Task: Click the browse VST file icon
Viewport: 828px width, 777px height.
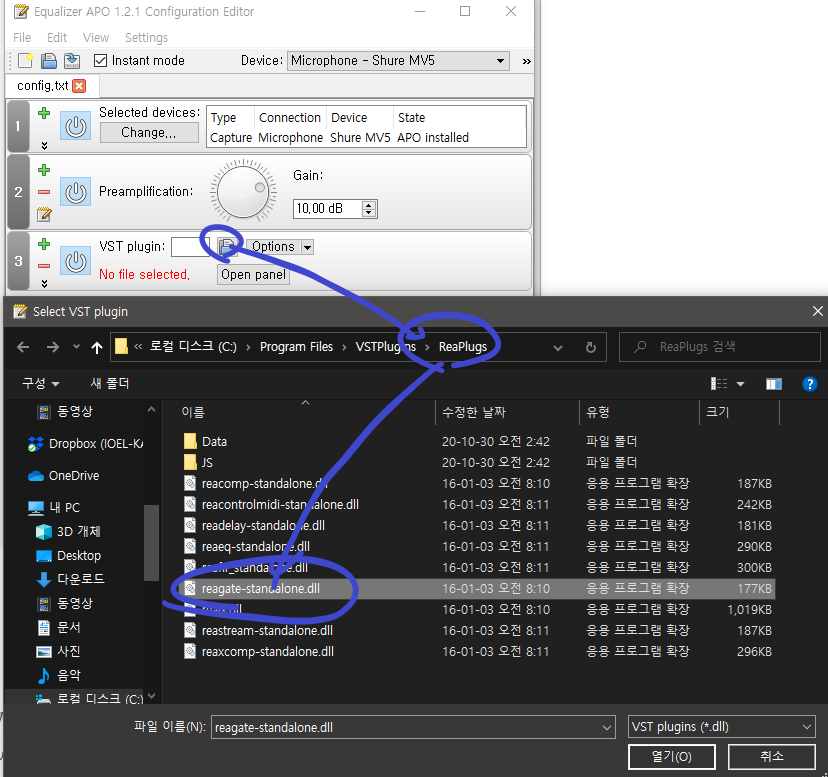Action: point(227,247)
